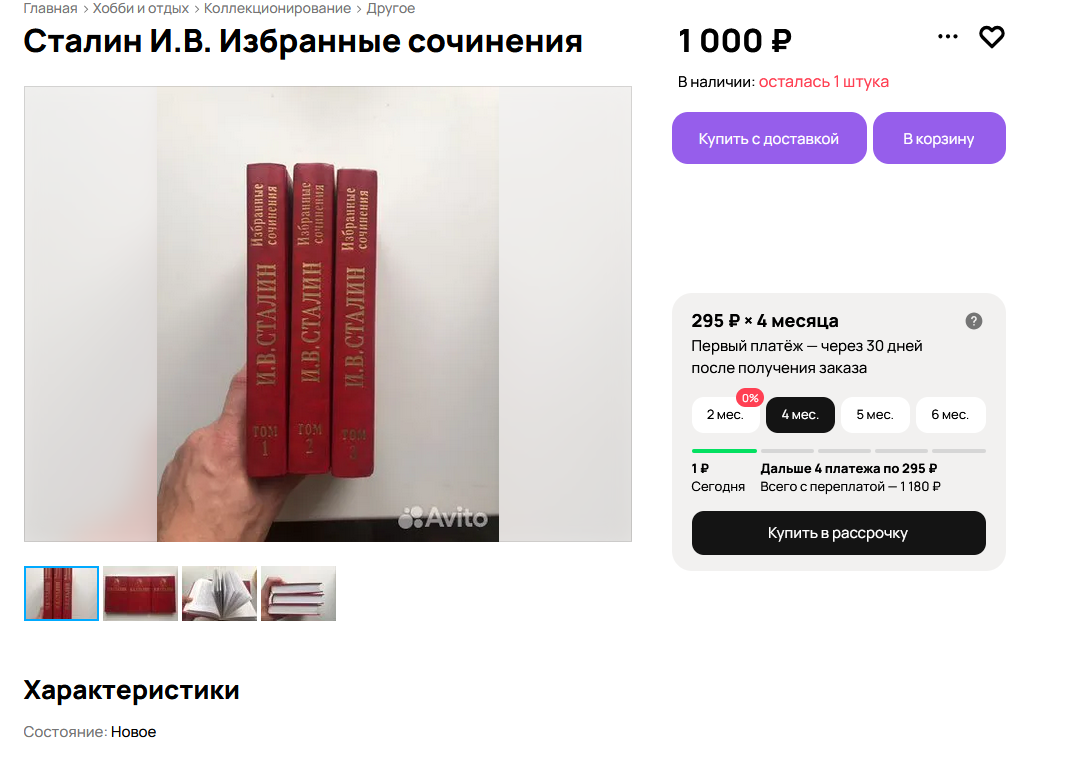Select the 4 мес. installment option
Viewport: 1066px width, 767px height.
point(800,415)
